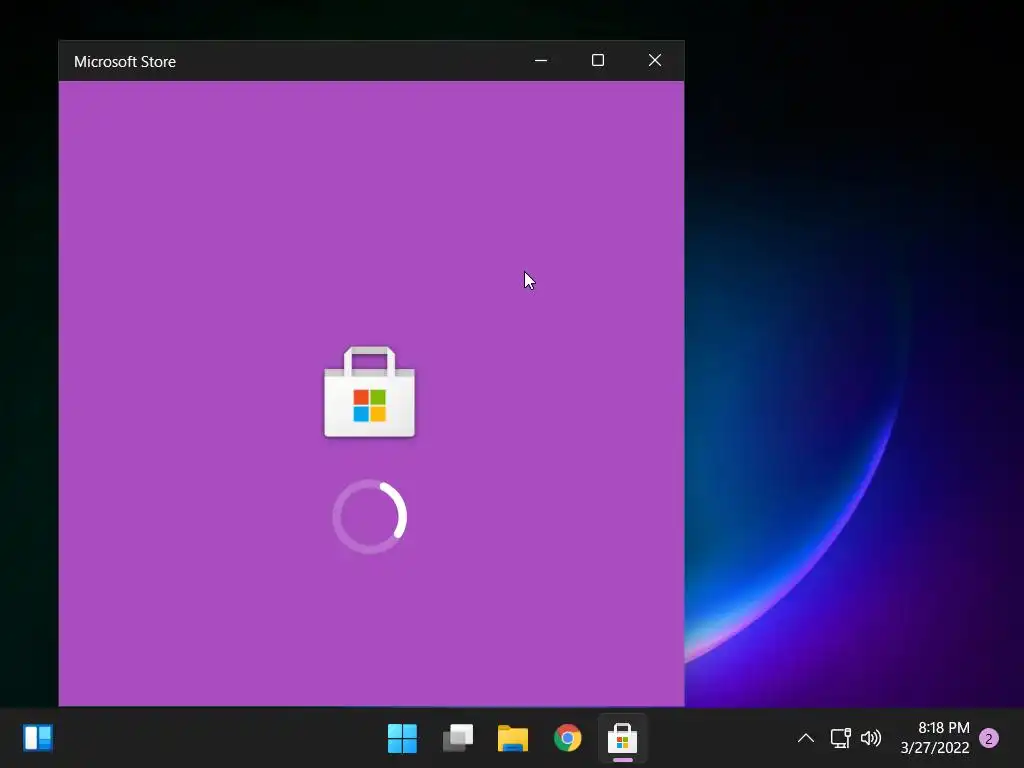
Task: Open Google Chrome from the taskbar
Action: click(x=568, y=738)
